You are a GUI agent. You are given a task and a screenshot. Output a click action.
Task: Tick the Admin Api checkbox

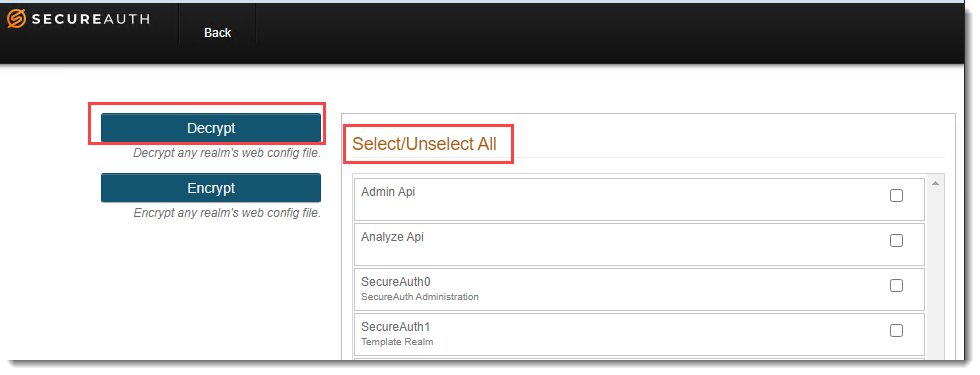[896, 196]
